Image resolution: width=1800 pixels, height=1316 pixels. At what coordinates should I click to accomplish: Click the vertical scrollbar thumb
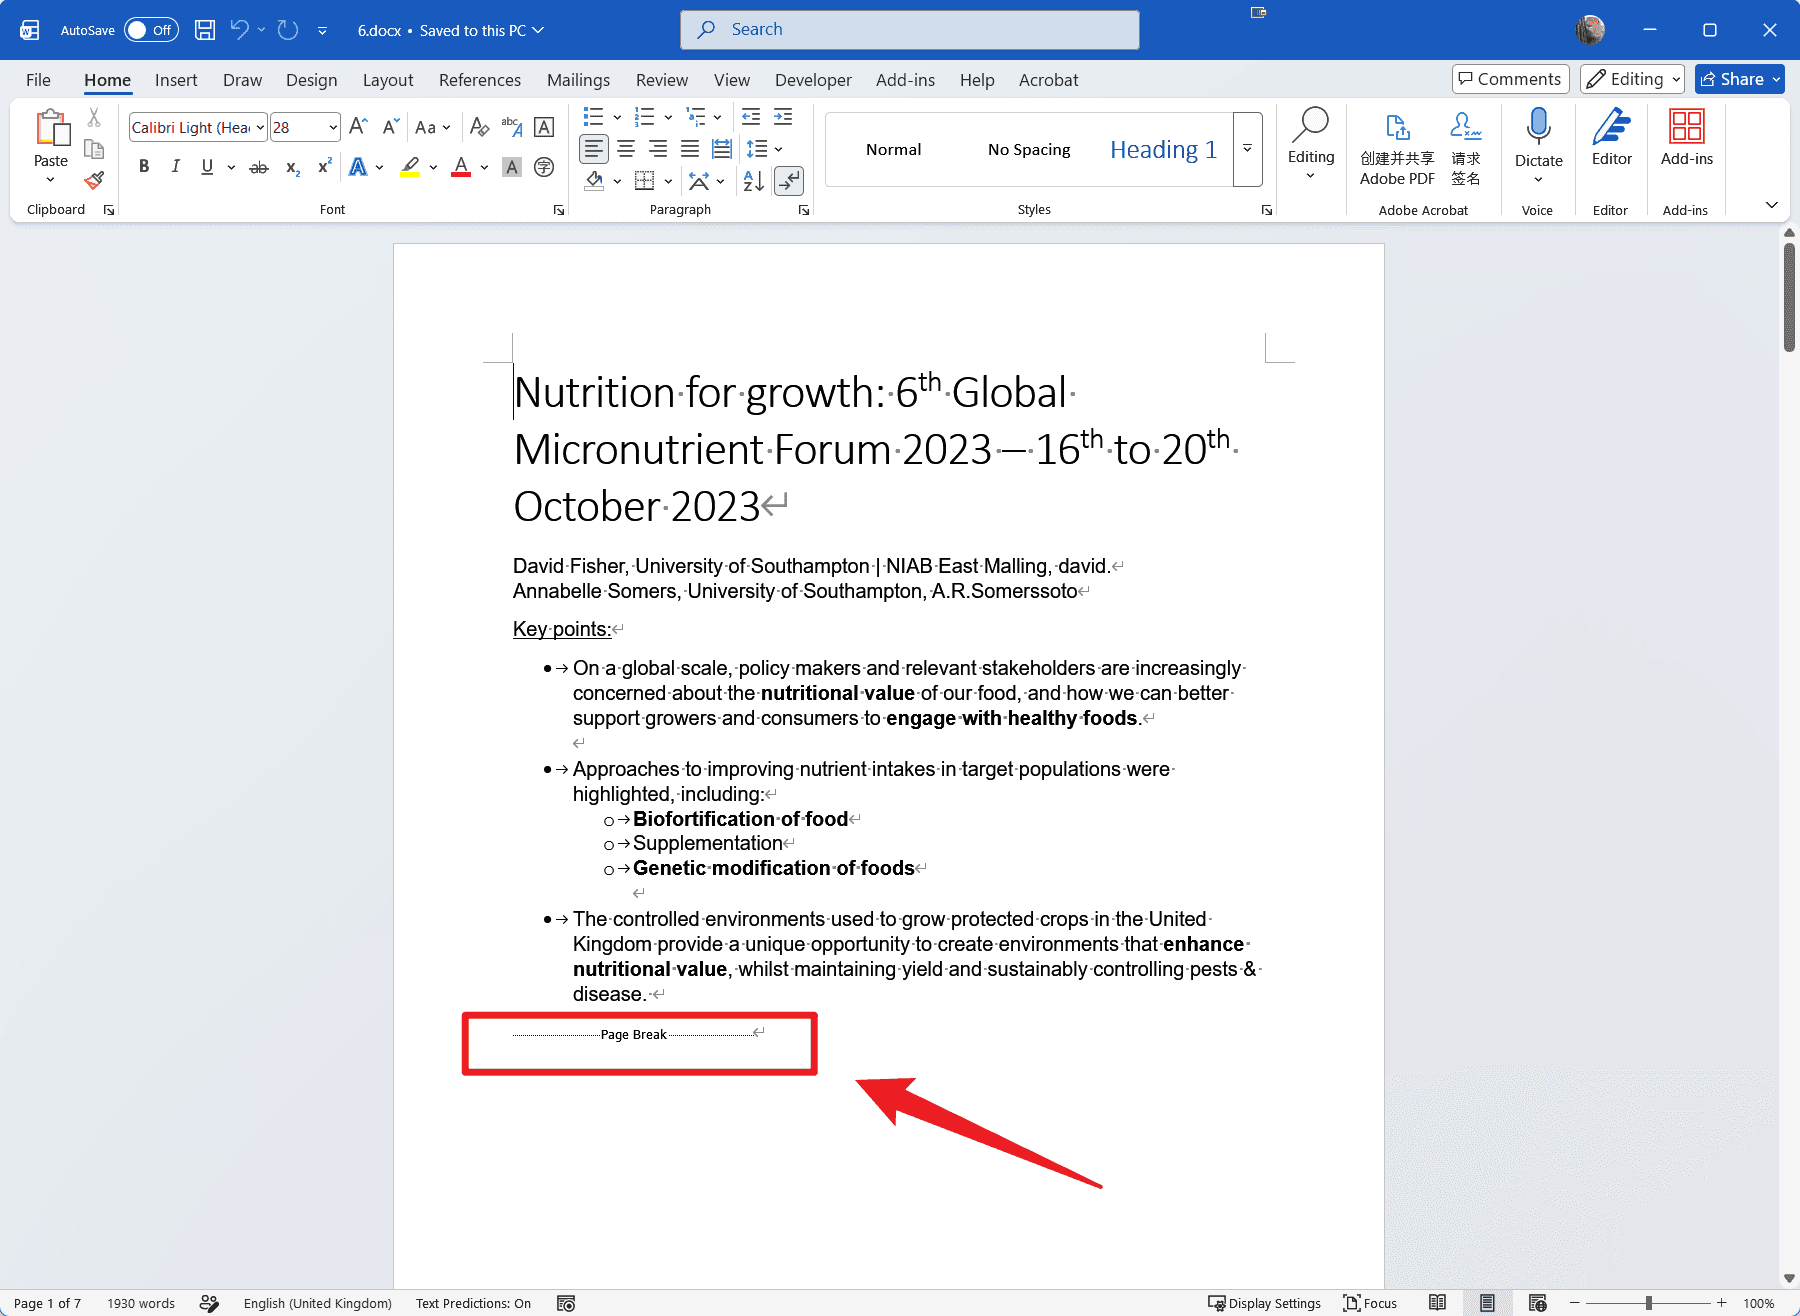tap(1789, 297)
